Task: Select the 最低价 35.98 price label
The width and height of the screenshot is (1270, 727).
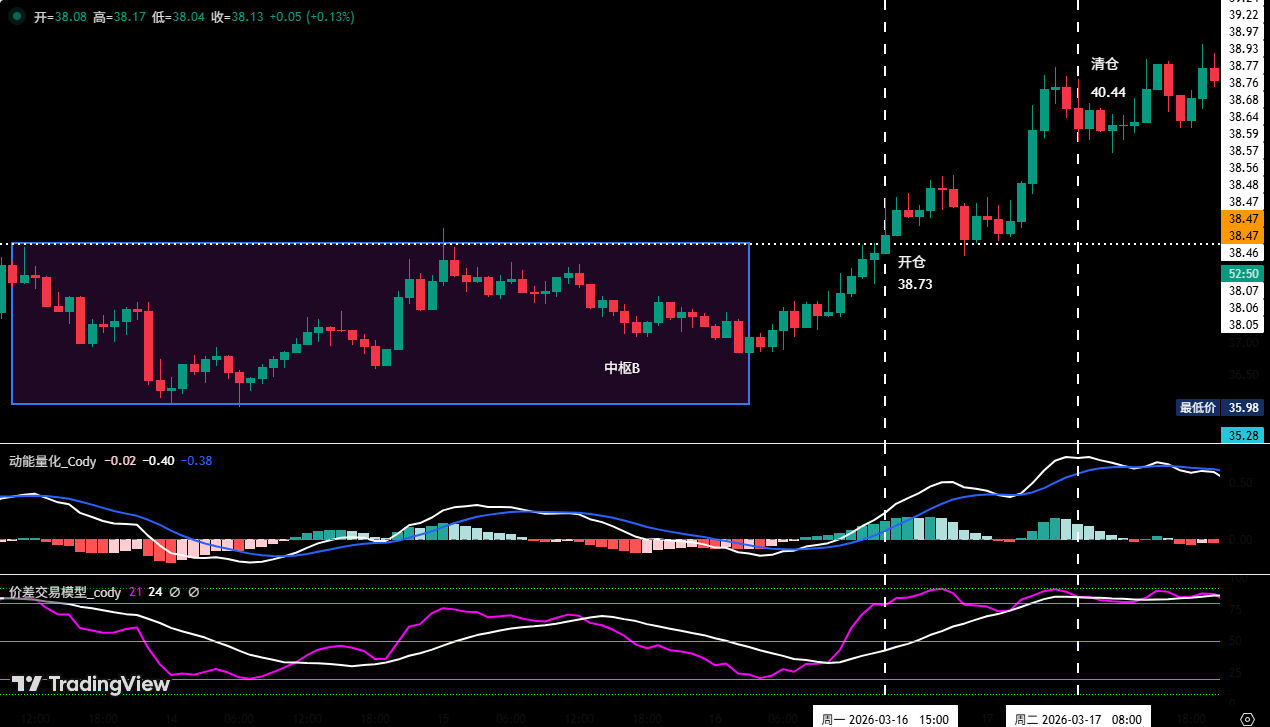Action: 1219,407
